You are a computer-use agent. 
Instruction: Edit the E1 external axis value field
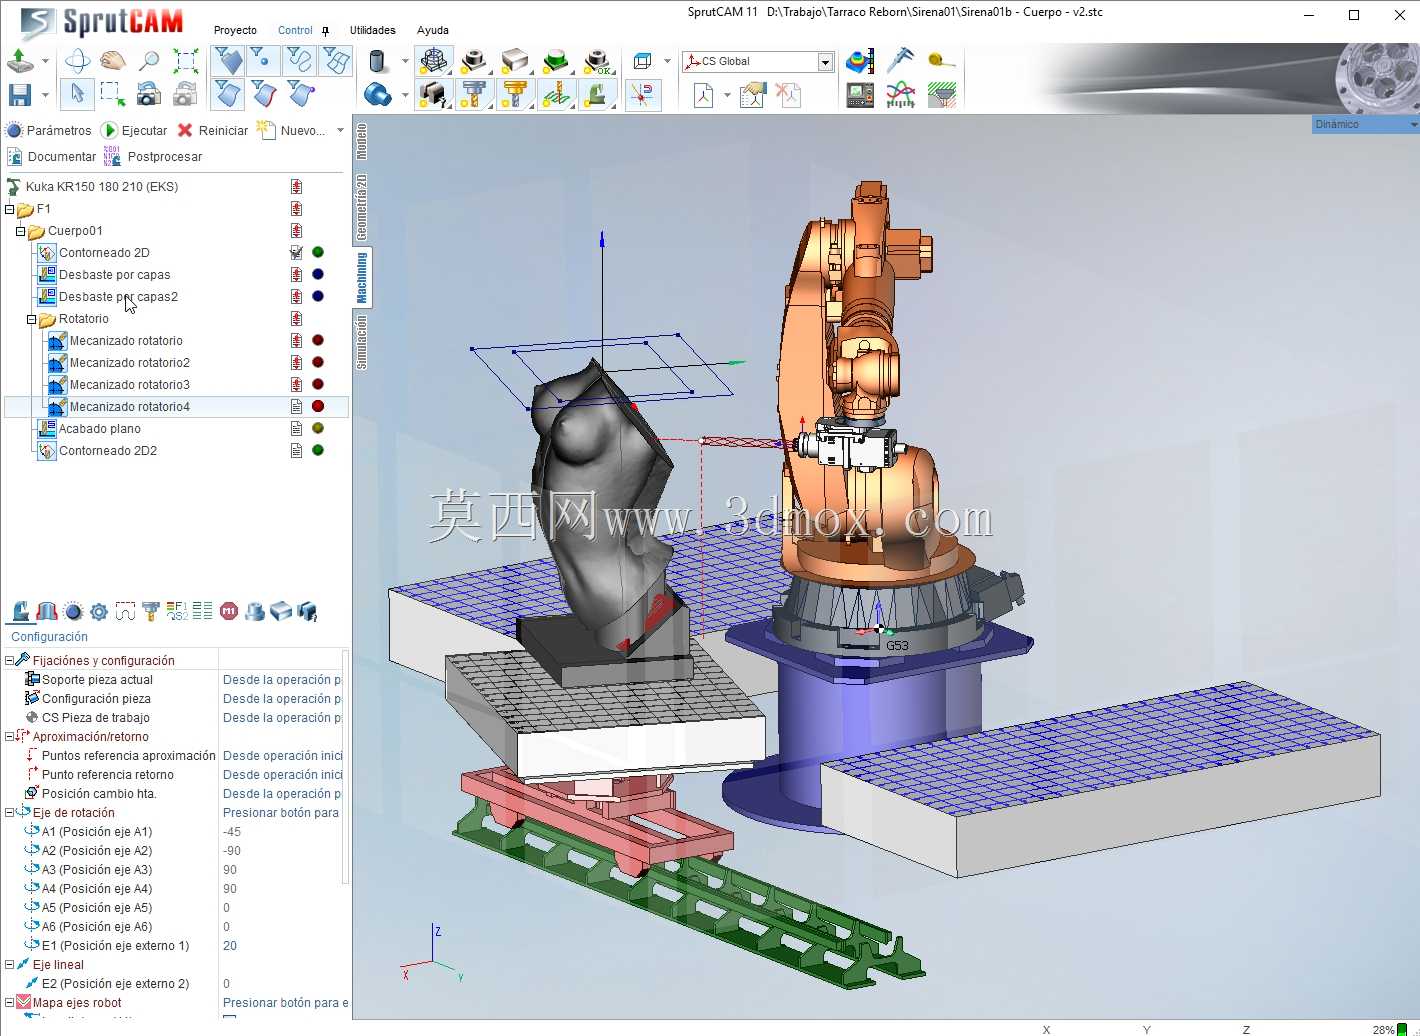(283, 946)
